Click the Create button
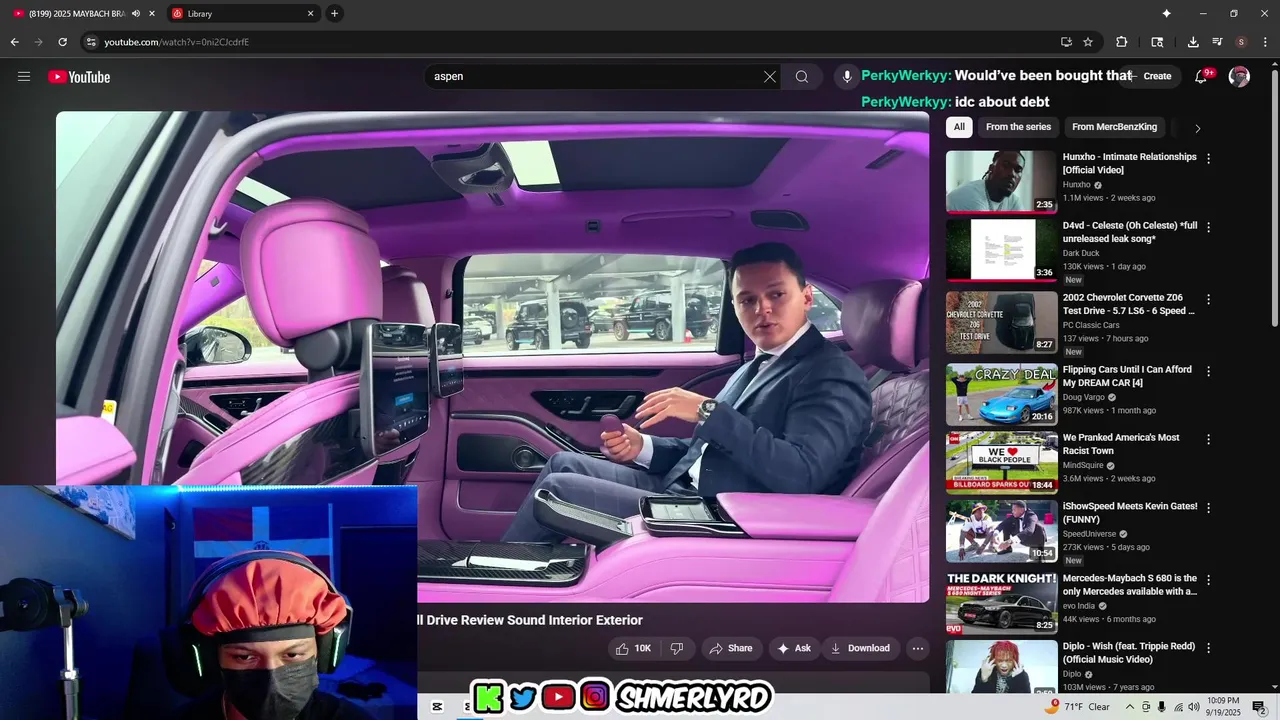Viewport: 1280px width, 720px height. (1148, 76)
